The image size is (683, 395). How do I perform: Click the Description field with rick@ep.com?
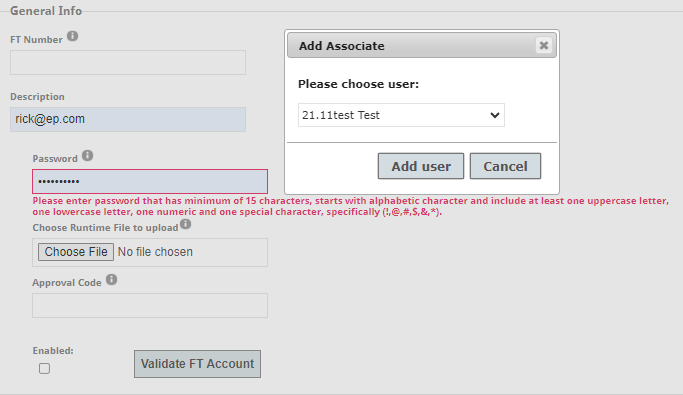pyautogui.click(x=128, y=119)
